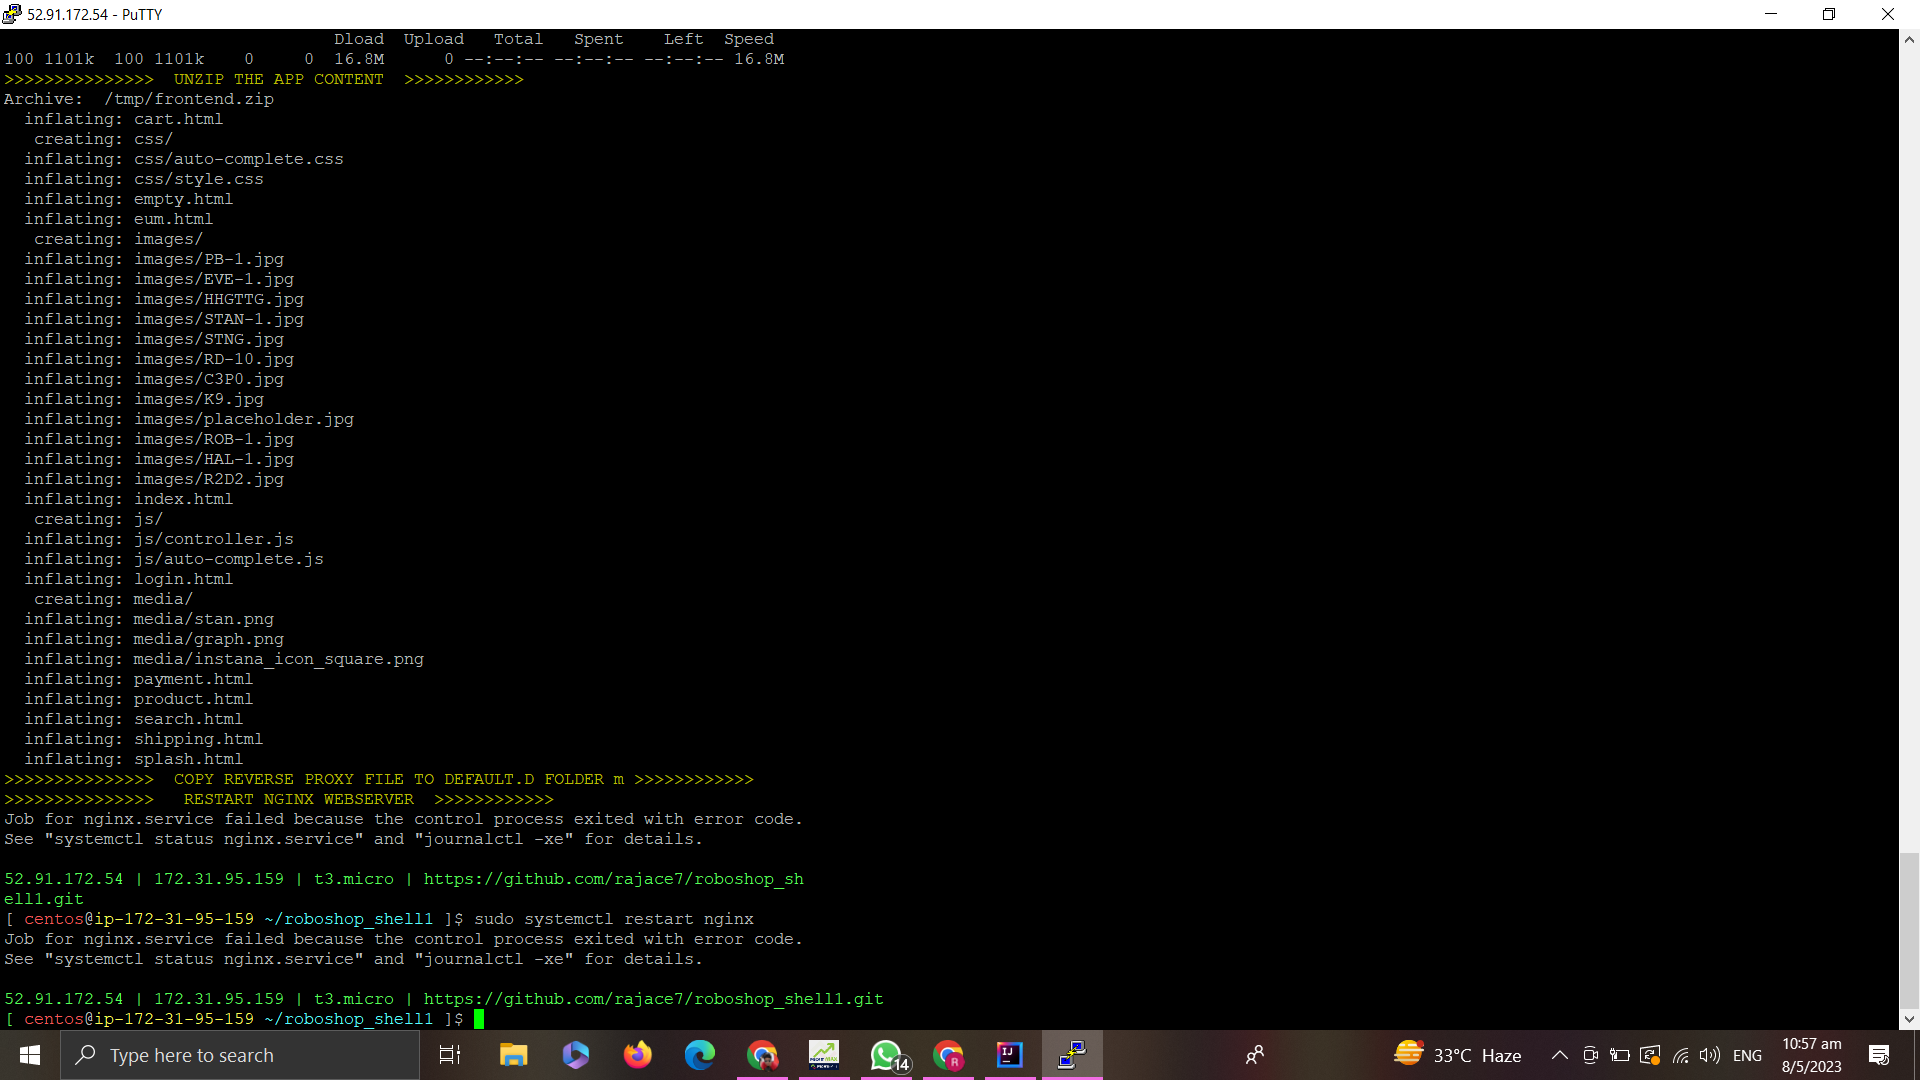Launch IntelliJ IDEA from taskbar
The image size is (1920, 1080).
1010,1055
